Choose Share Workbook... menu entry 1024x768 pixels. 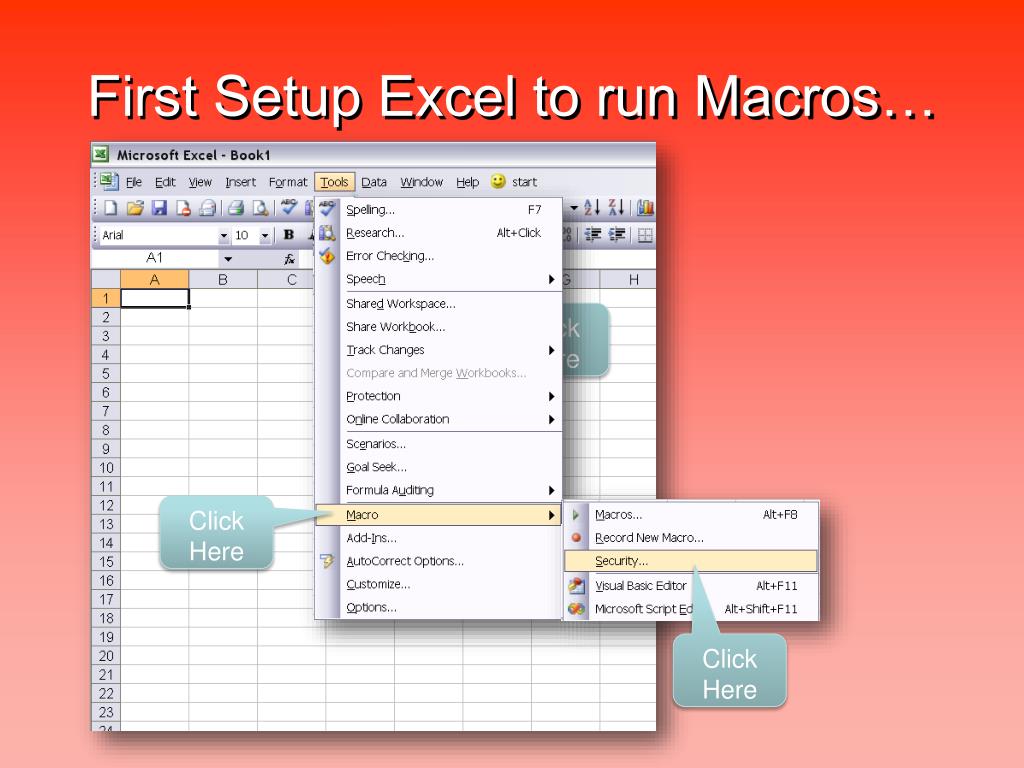438,327
